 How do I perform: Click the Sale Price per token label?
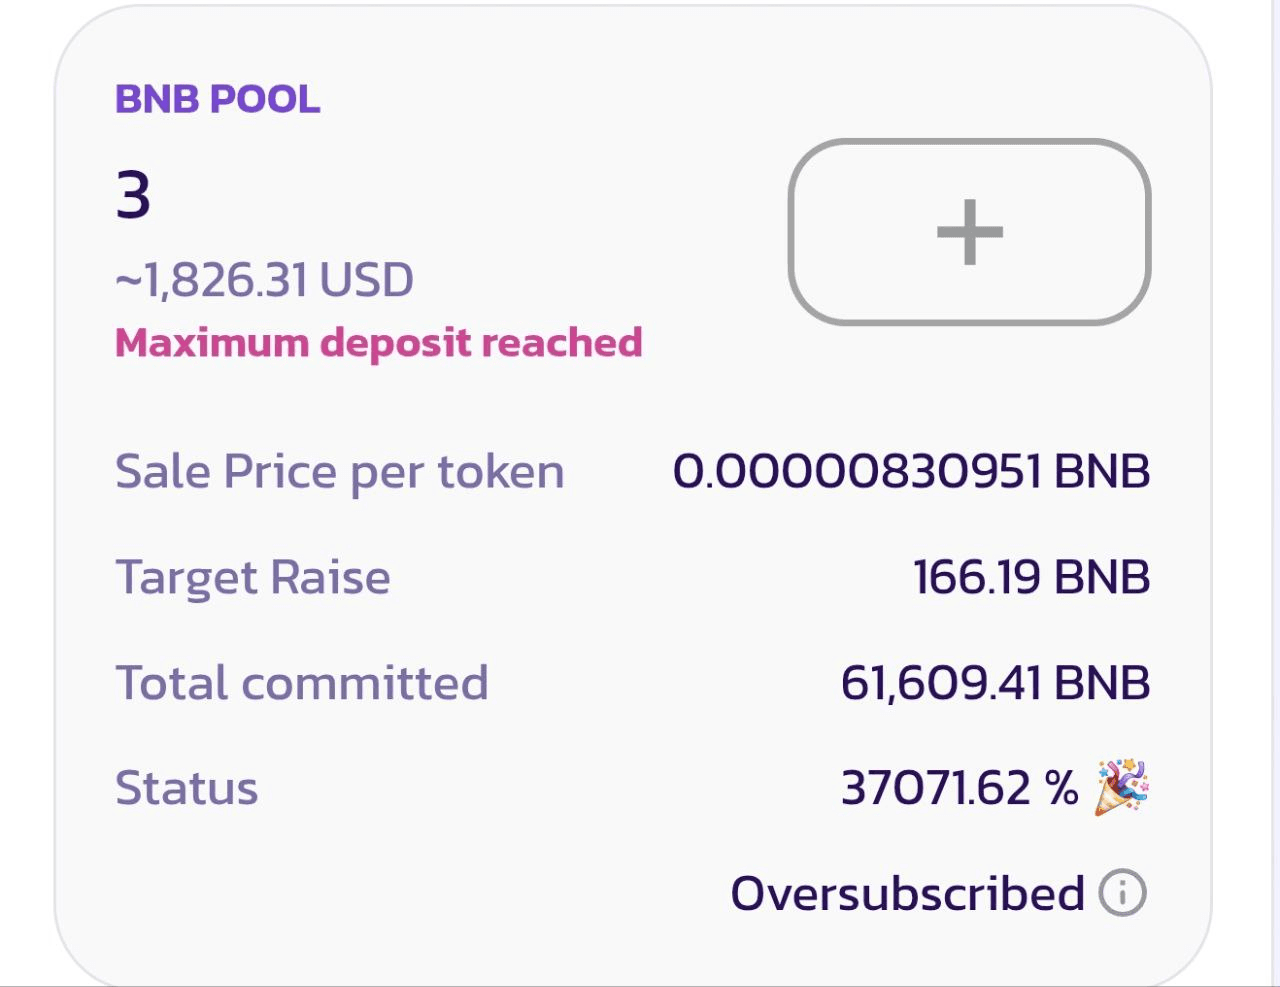coord(340,472)
